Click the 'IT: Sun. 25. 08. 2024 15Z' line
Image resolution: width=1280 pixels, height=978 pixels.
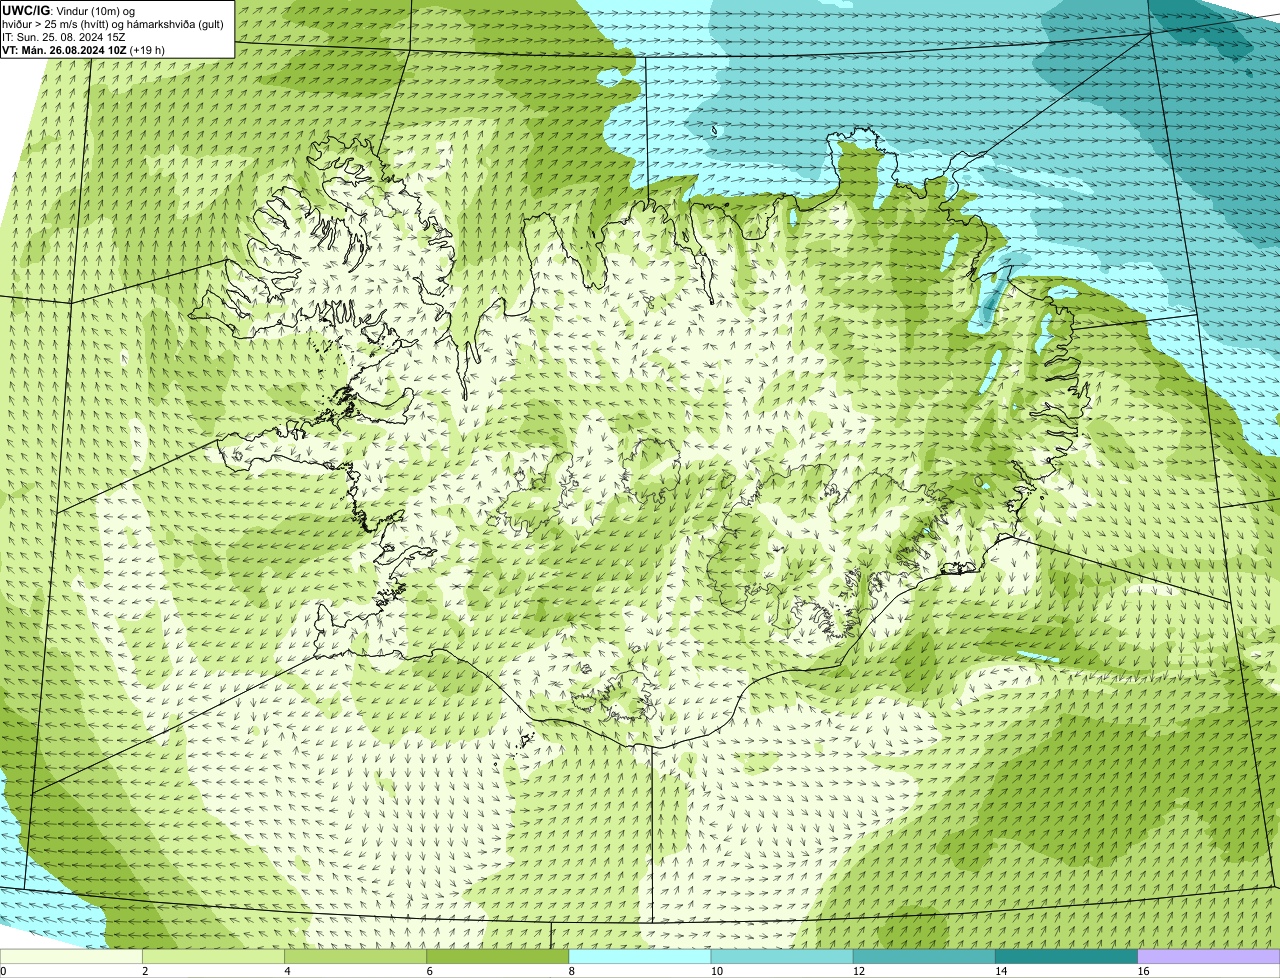64,37
